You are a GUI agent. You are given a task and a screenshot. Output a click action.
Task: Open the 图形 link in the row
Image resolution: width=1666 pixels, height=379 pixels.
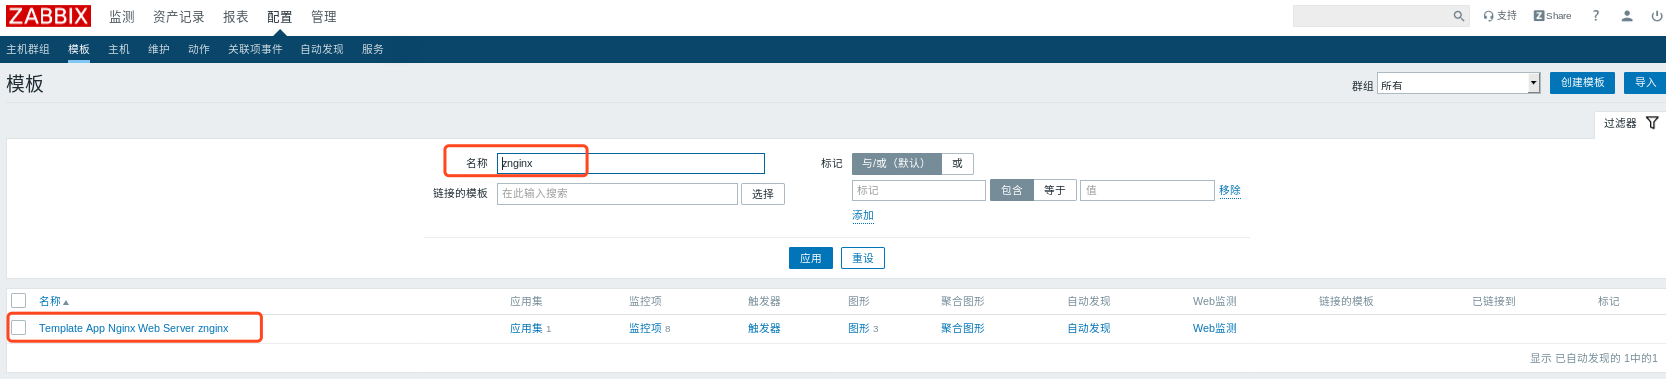tap(859, 328)
